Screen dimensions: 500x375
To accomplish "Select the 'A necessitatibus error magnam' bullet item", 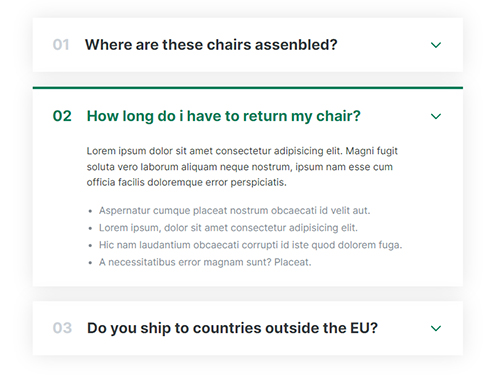I will pos(205,262).
